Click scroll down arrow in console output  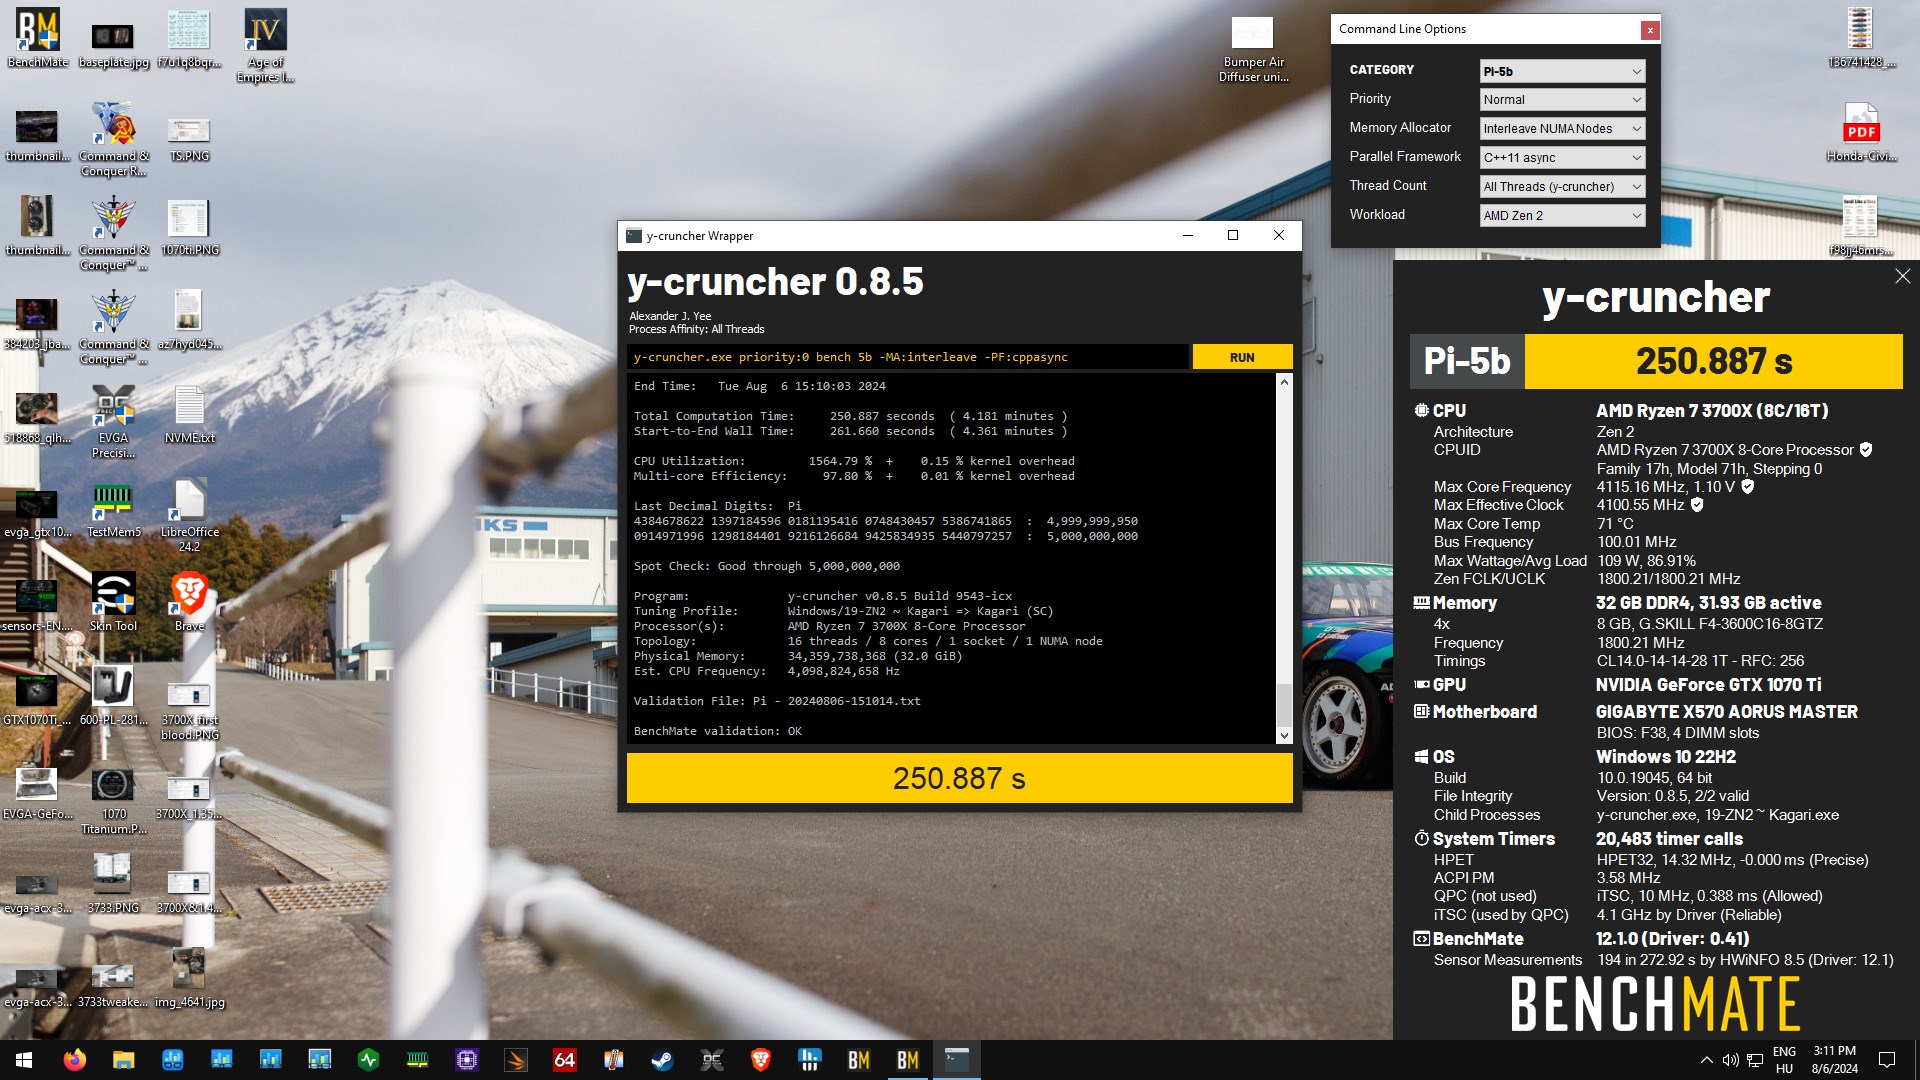click(1284, 736)
